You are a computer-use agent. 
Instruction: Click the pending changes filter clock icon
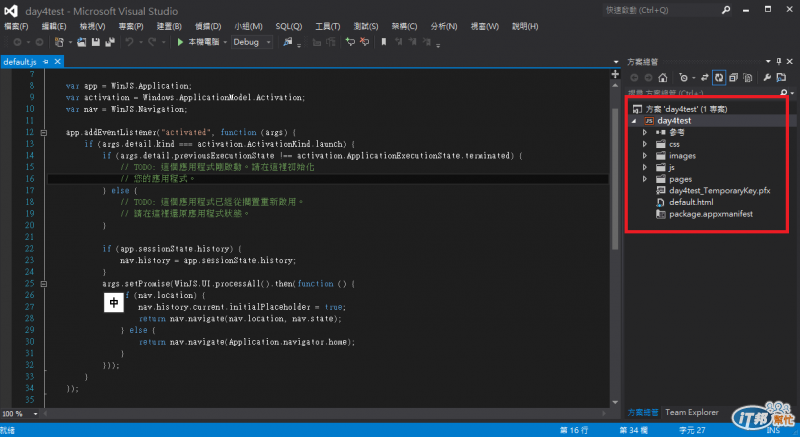(x=683, y=78)
